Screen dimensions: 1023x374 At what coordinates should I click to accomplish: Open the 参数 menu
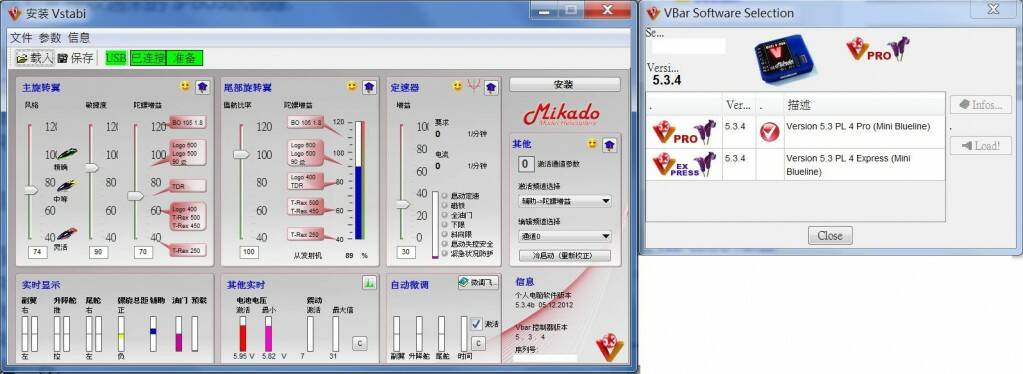(x=50, y=38)
